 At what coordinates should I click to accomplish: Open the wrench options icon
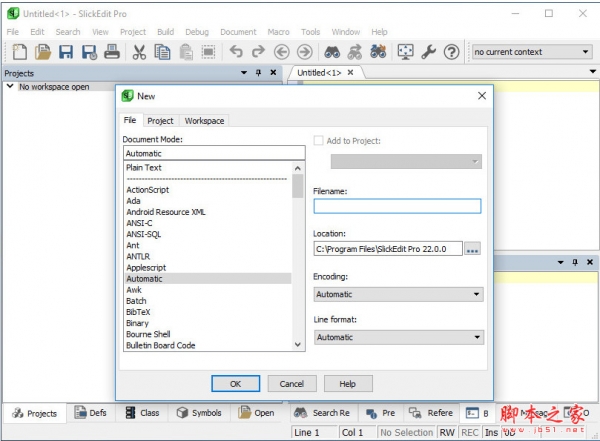pyautogui.click(x=428, y=52)
